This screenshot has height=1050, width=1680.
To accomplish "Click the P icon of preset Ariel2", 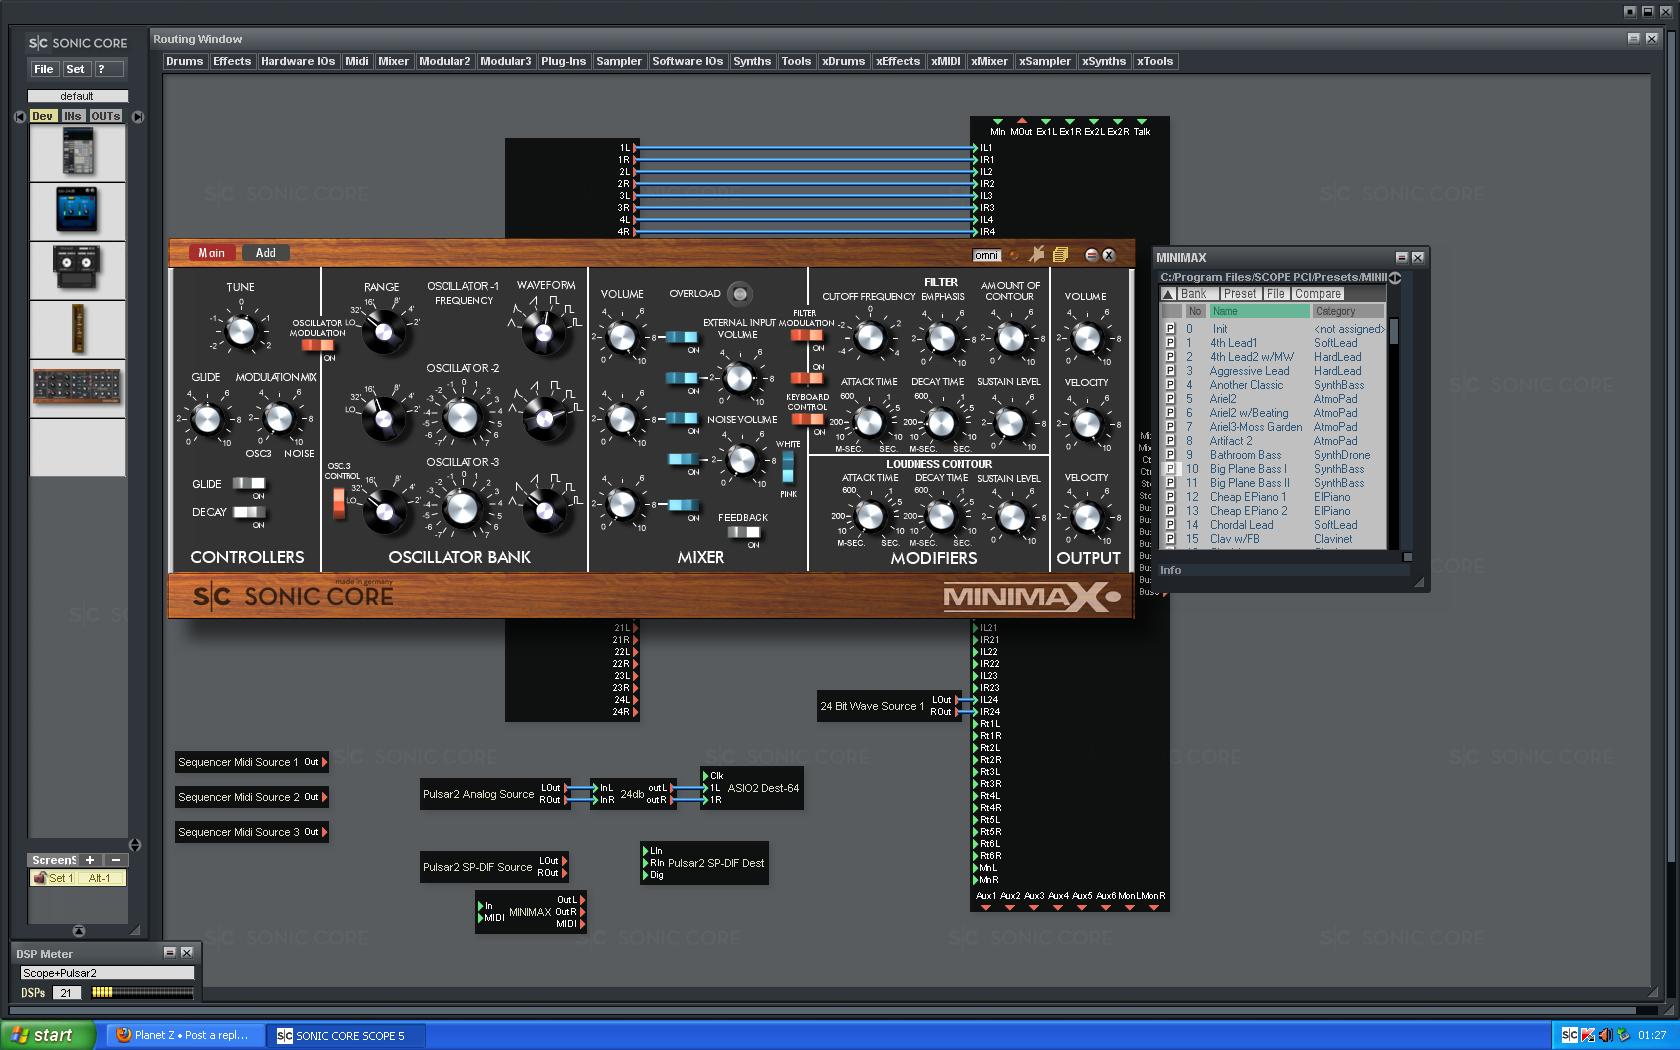I will coord(1170,399).
